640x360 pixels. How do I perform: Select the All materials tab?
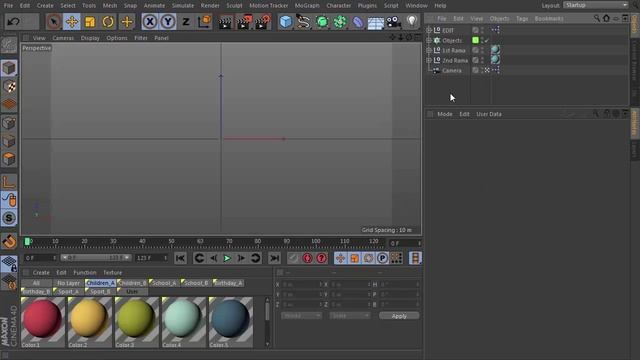36,283
